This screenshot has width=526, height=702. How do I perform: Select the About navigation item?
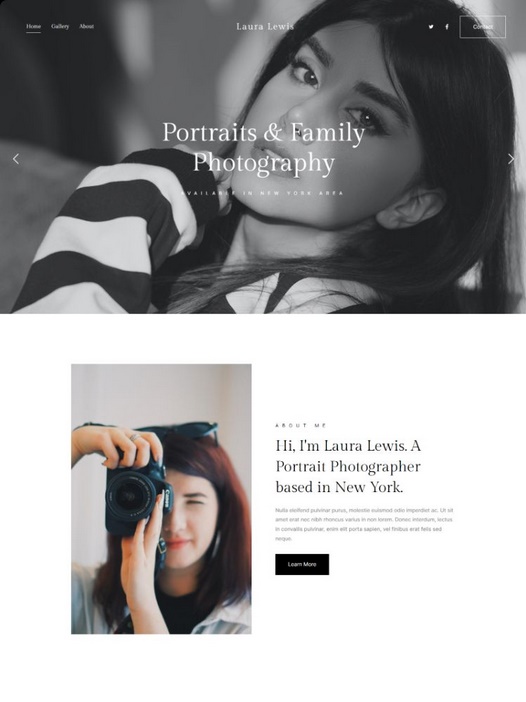86,26
